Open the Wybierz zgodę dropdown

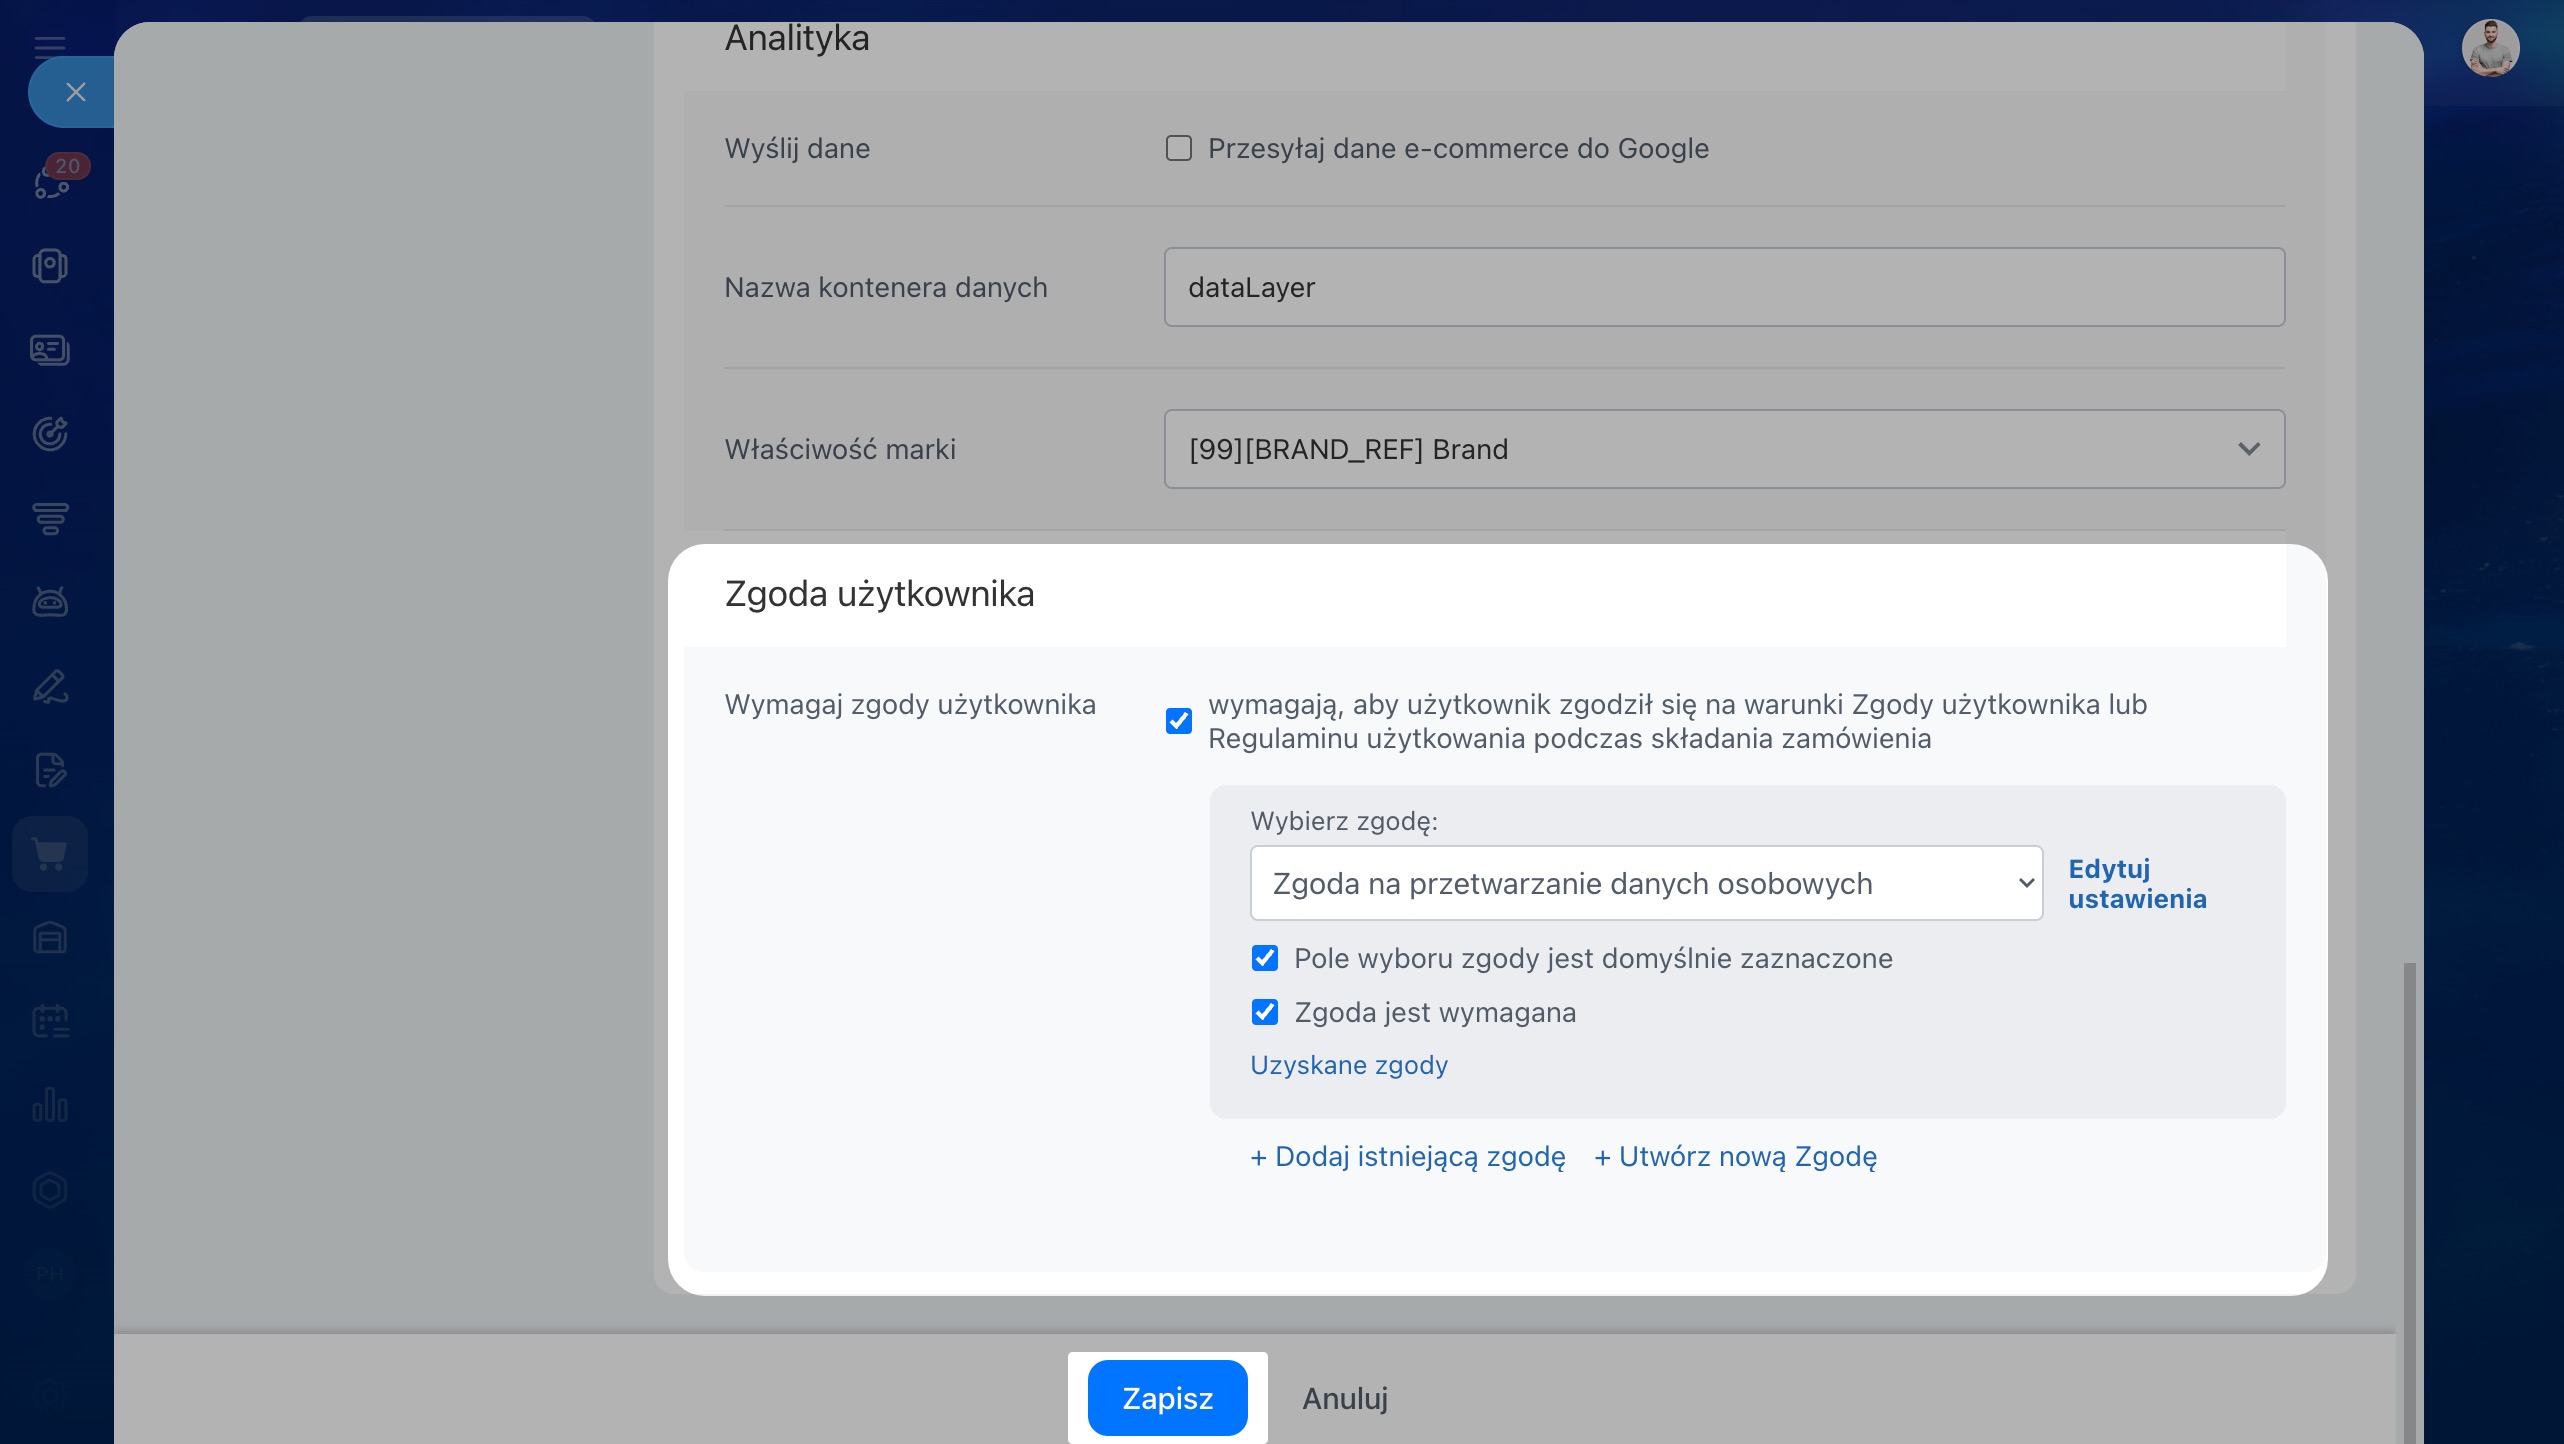[1646, 883]
